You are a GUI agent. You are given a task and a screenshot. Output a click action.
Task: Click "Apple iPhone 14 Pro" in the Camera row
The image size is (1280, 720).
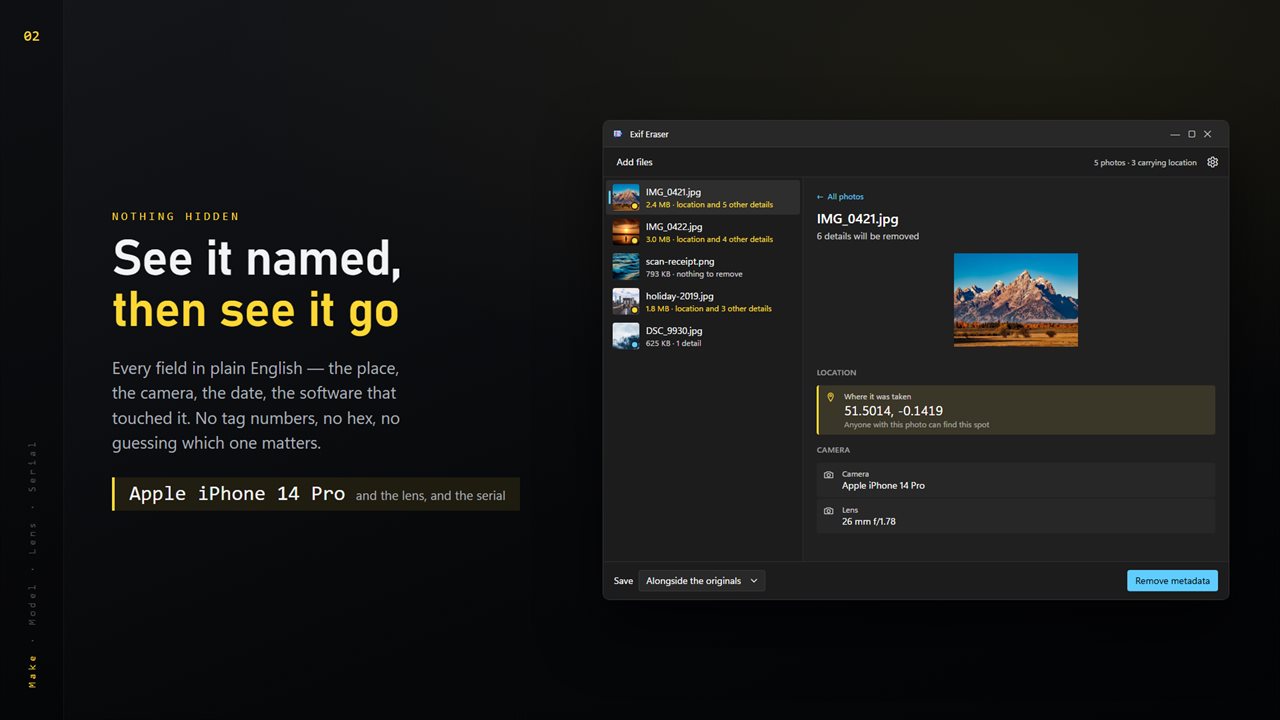883,486
